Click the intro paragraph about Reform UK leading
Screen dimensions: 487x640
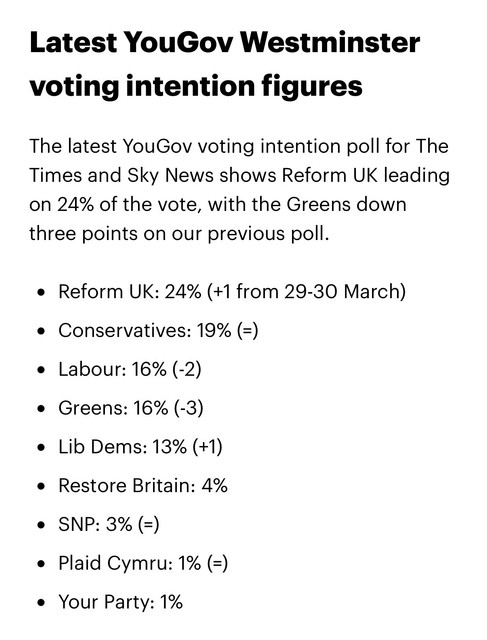pyautogui.click(x=239, y=190)
